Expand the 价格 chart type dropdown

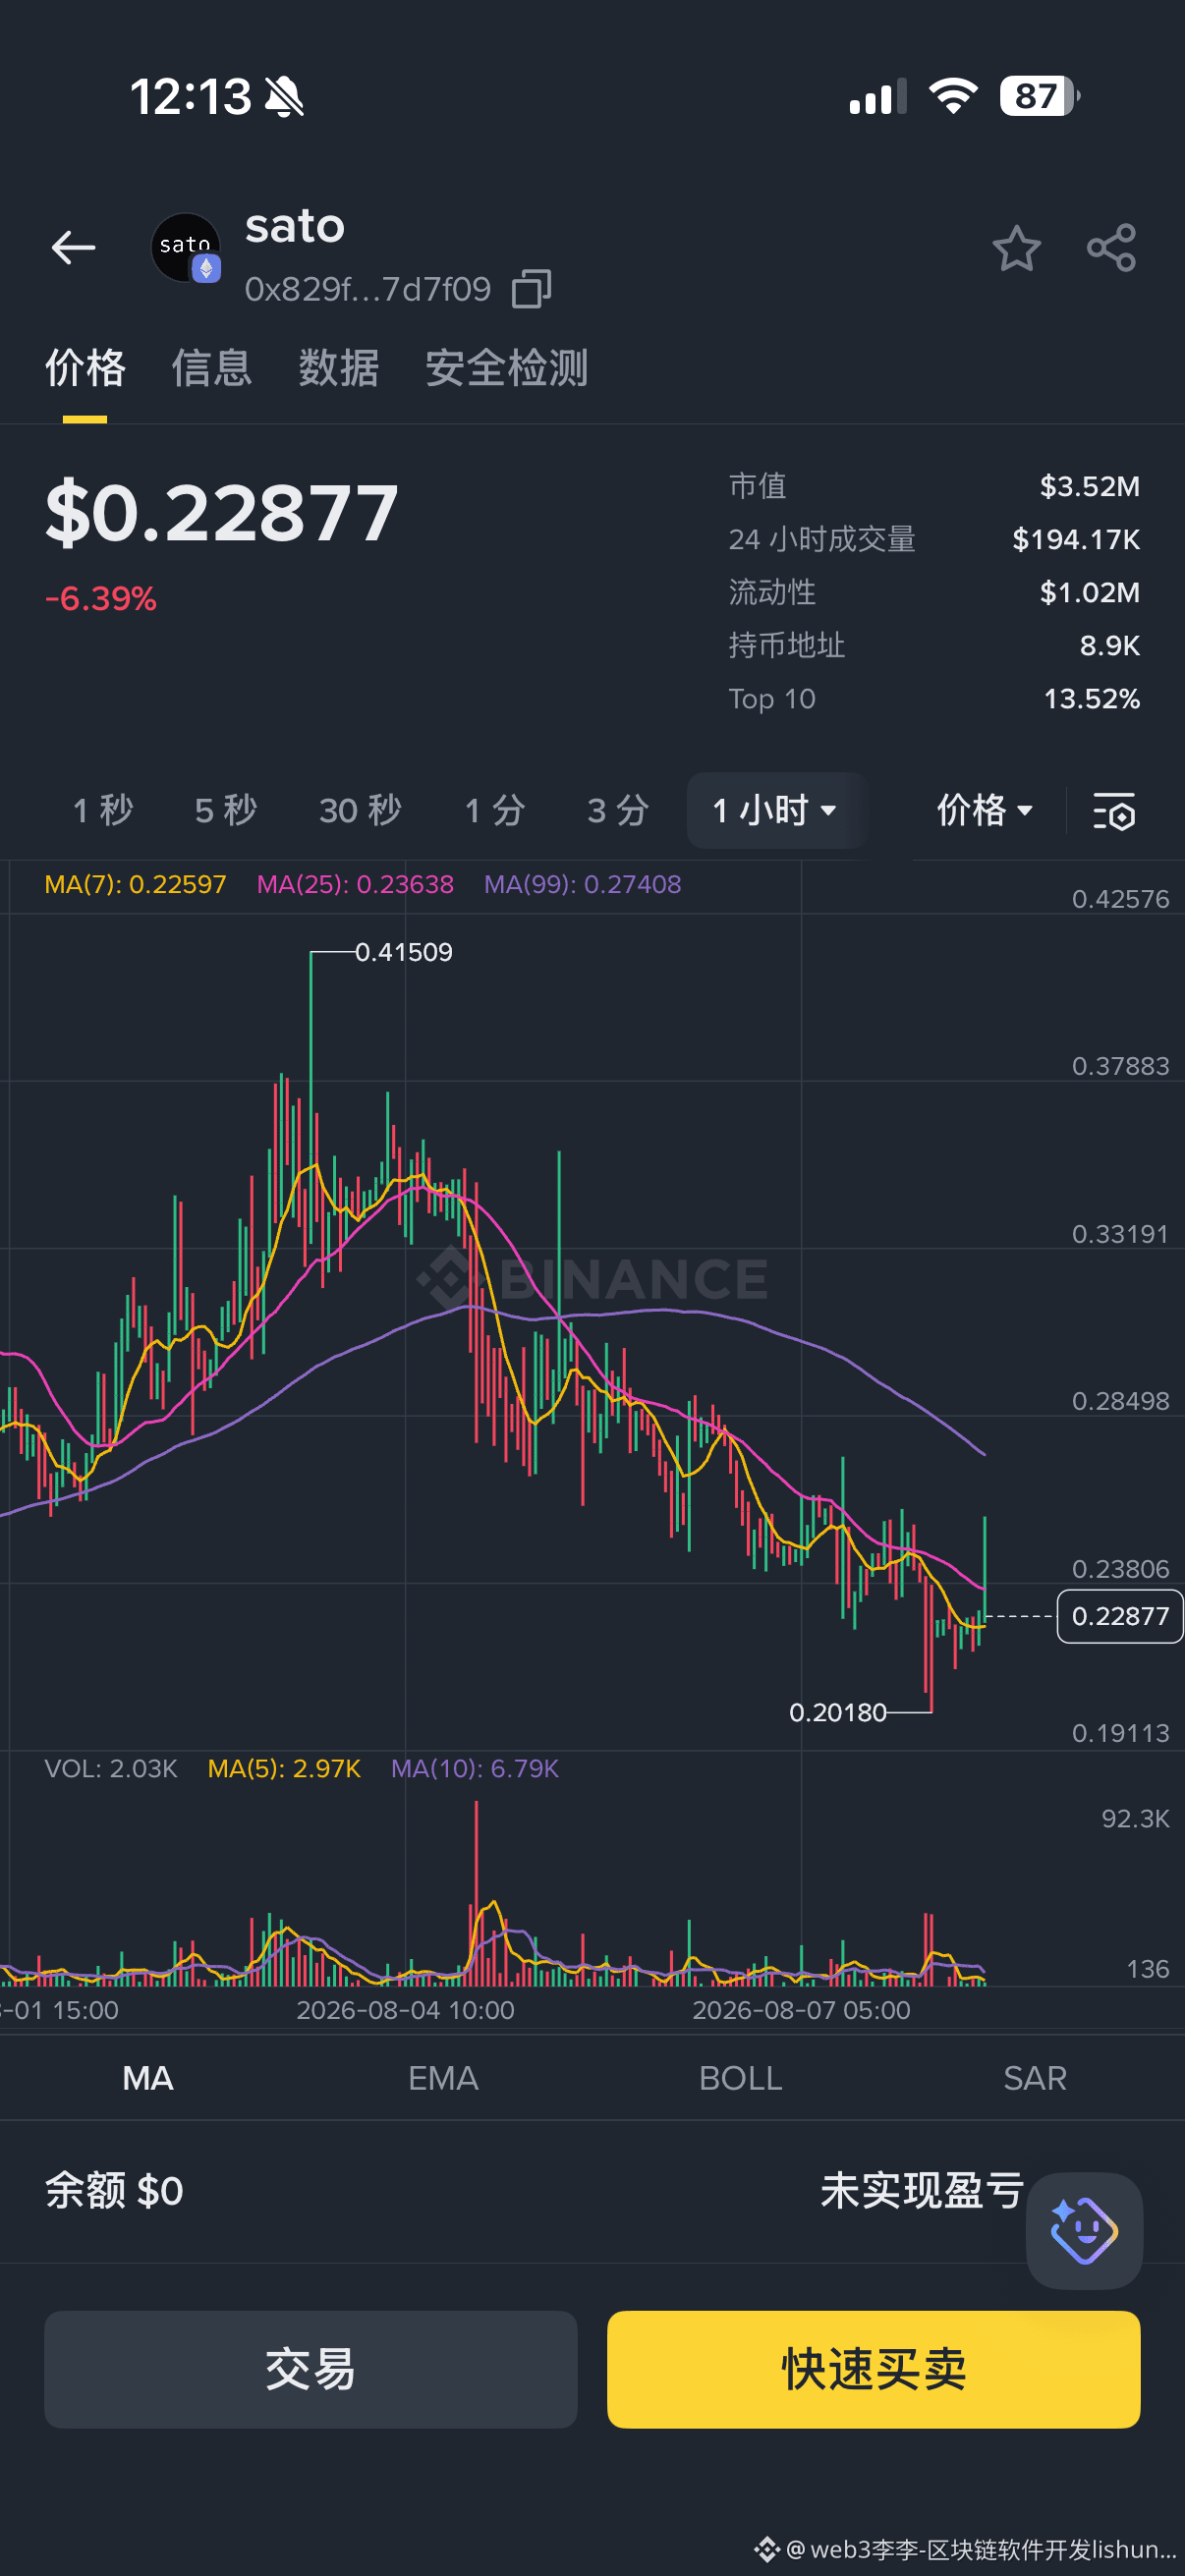[x=985, y=810]
